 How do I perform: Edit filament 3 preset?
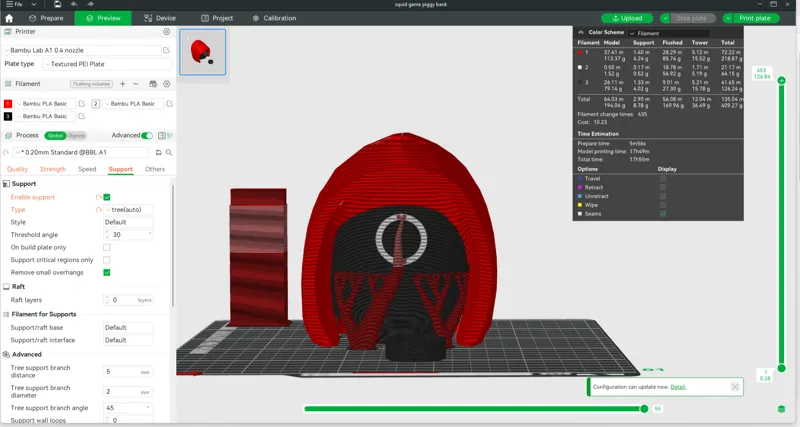coord(82,116)
